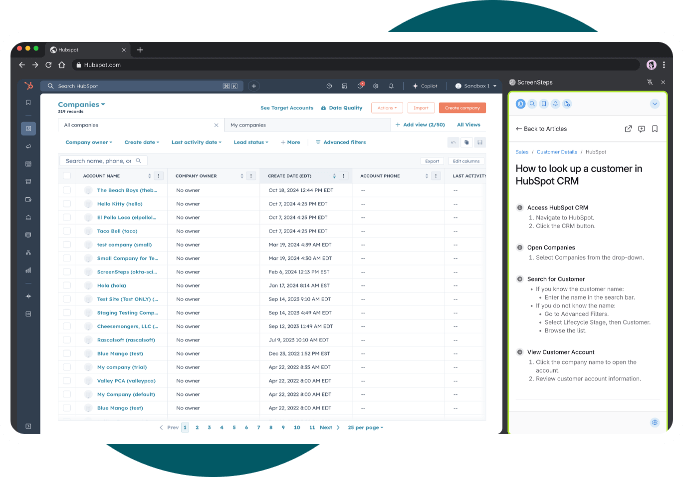Open The Beach Boys company record
683x477 pixels.
pos(127,190)
